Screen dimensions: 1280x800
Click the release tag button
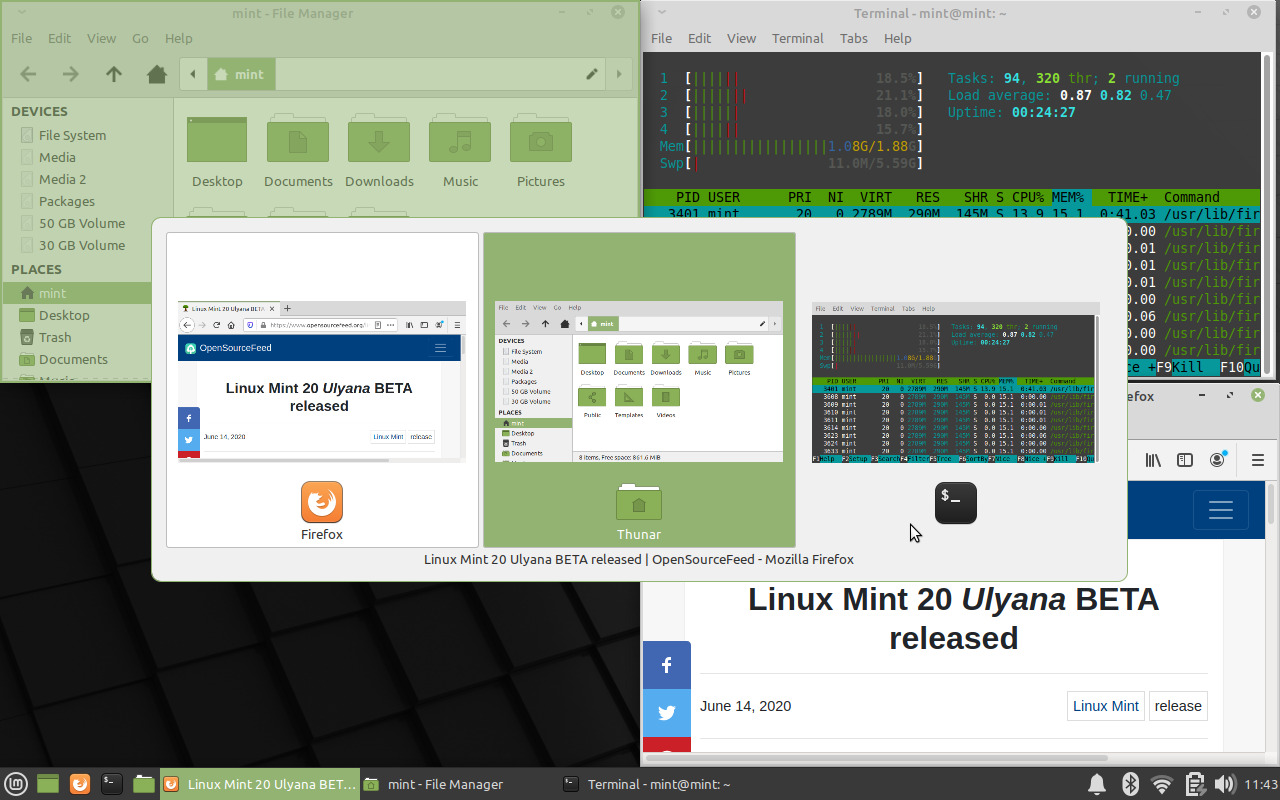tap(1177, 706)
